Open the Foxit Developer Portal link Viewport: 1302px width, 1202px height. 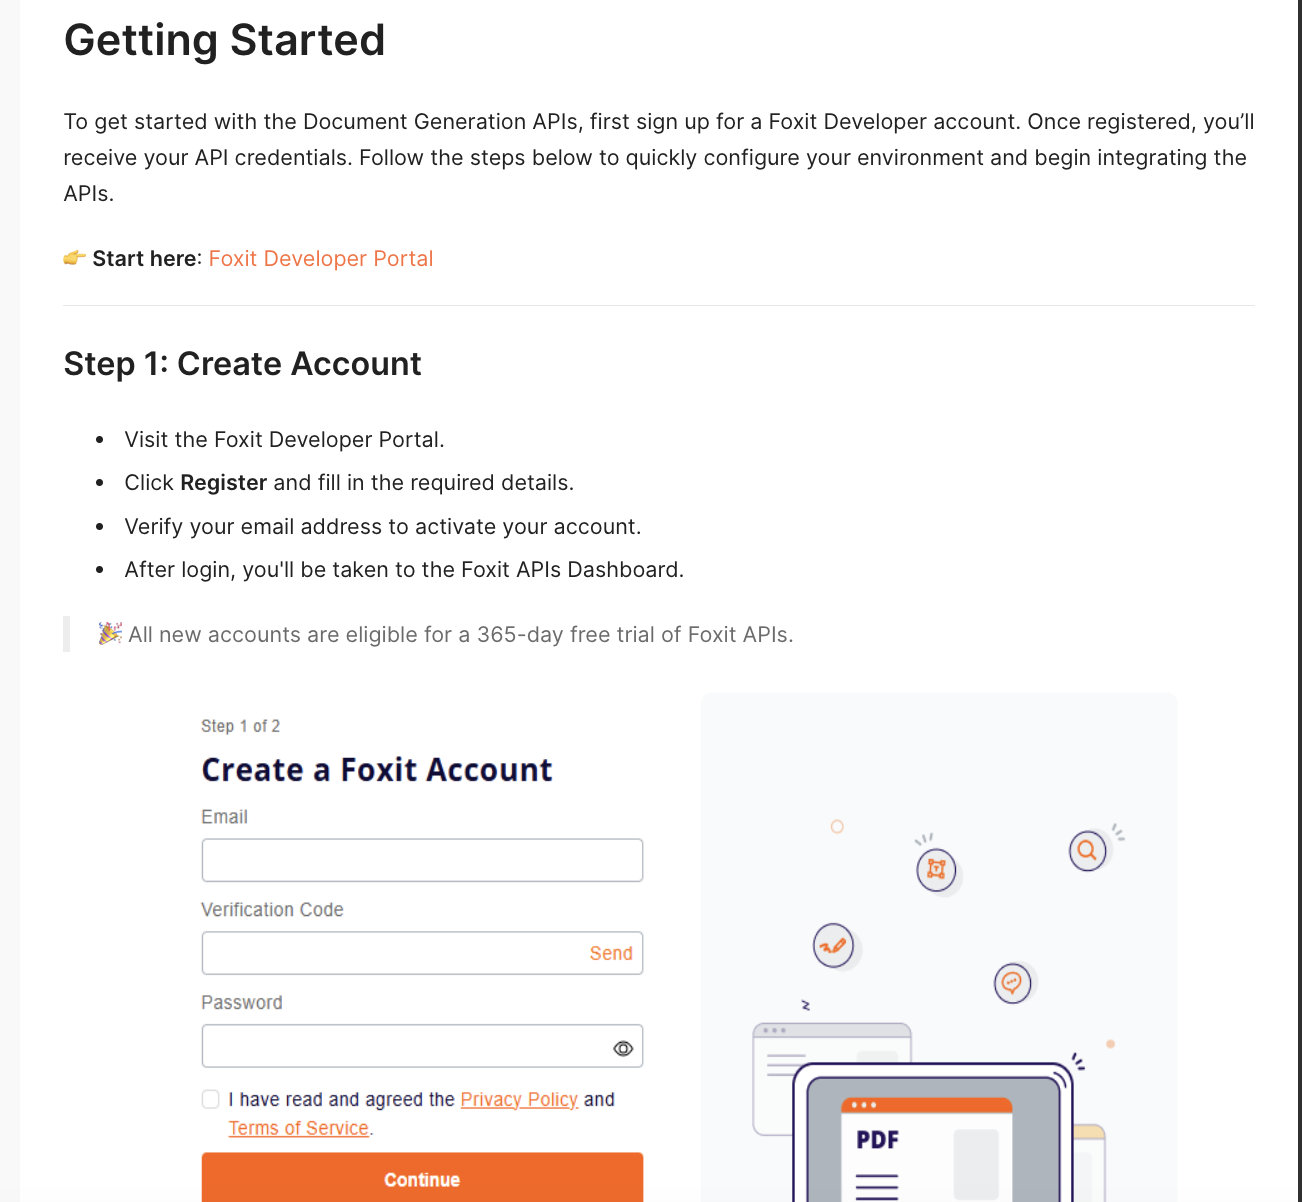coord(321,259)
